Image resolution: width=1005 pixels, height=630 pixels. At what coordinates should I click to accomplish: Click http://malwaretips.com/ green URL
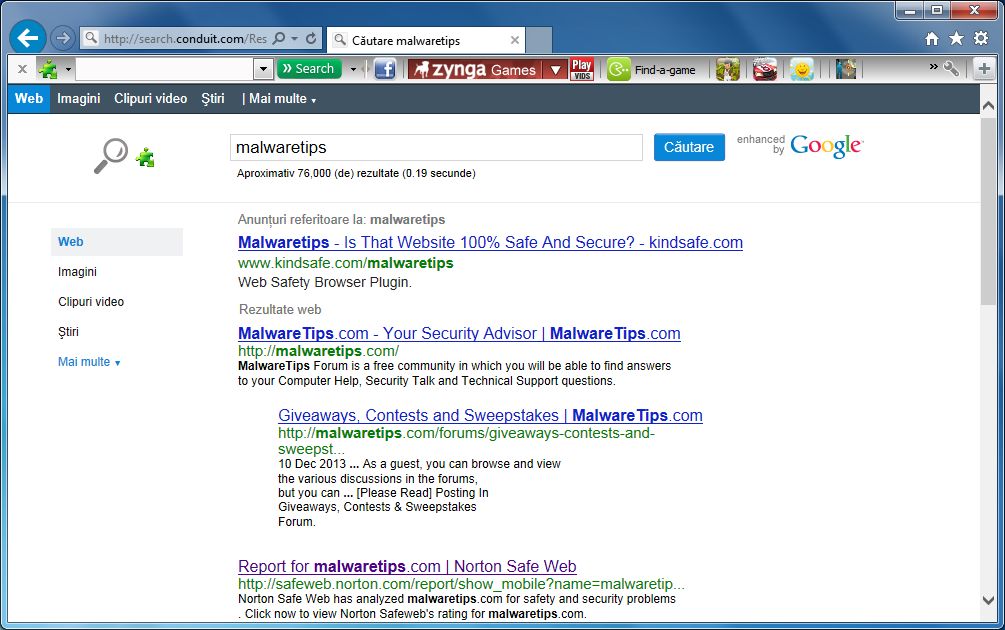pyautogui.click(x=319, y=351)
